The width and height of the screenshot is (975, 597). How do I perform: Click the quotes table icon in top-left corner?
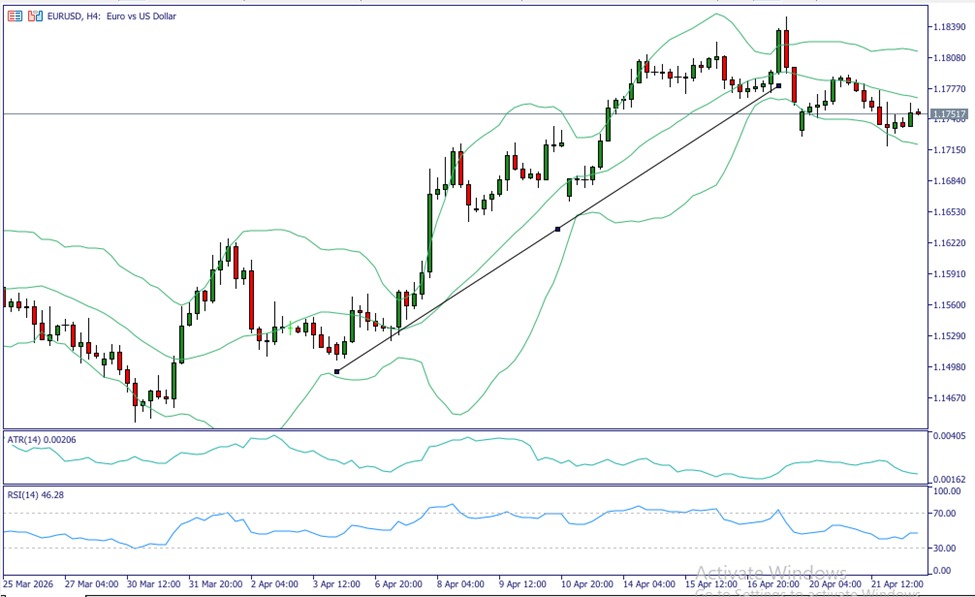pyautogui.click(x=13, y=16)
